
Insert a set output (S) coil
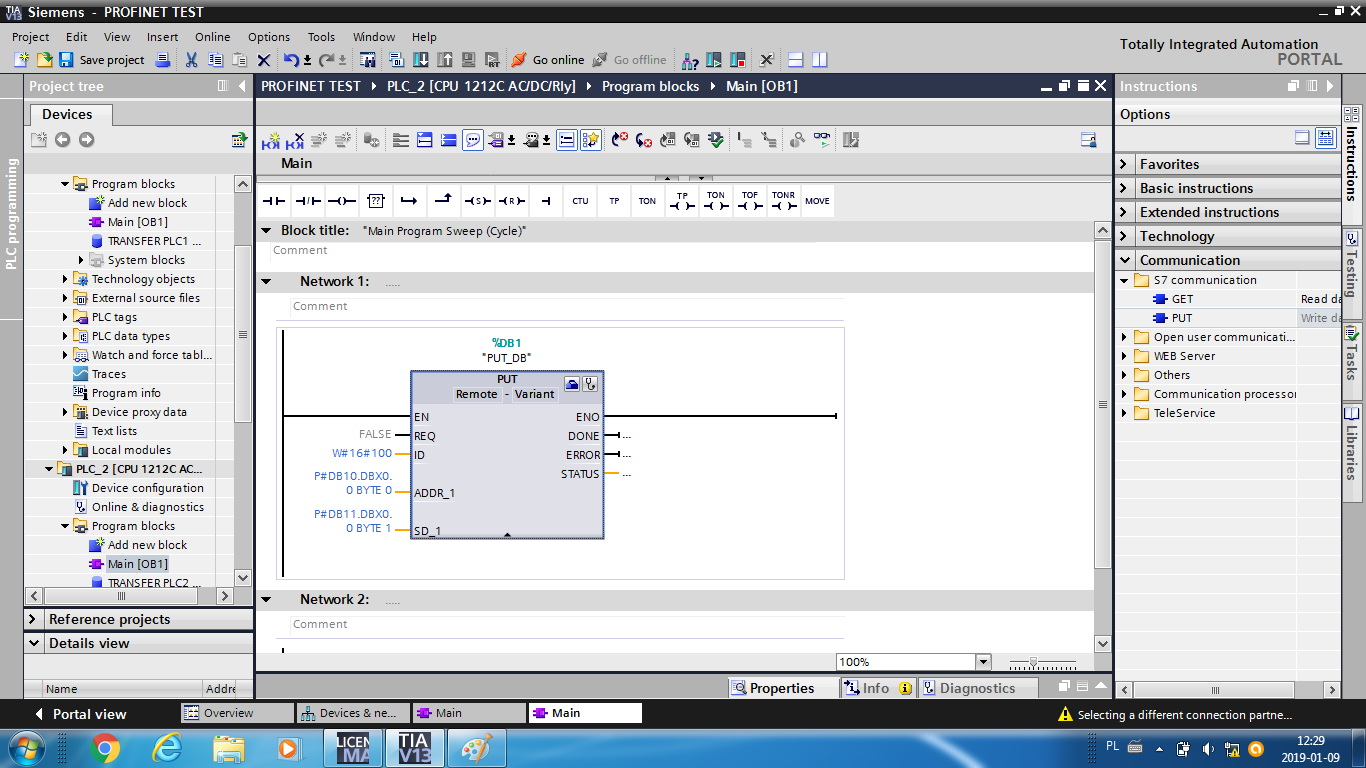pos(477,201)
